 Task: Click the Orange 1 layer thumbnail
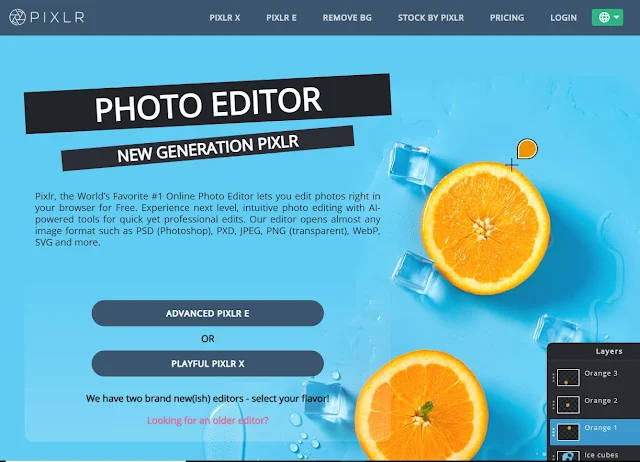tap(568, 432)
